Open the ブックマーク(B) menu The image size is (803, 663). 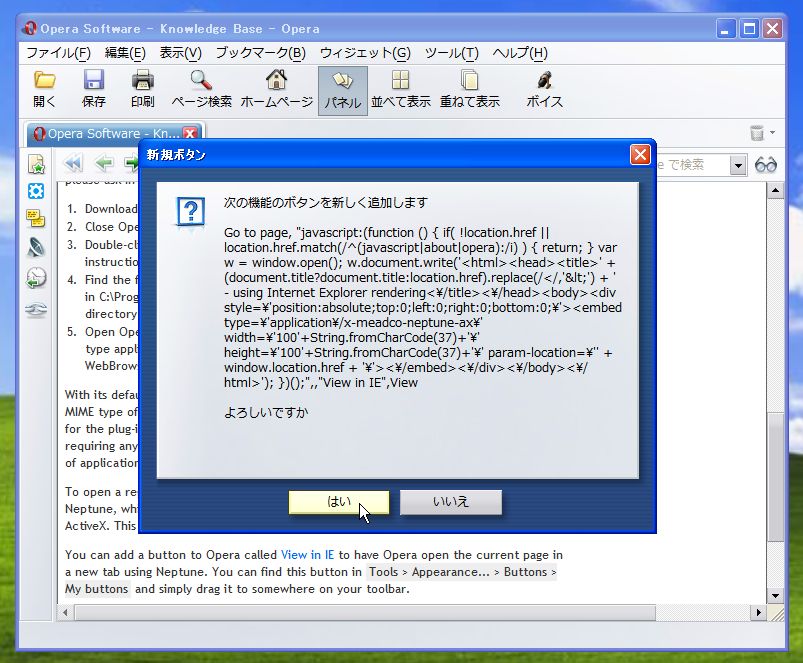click(x=261, y=53)
